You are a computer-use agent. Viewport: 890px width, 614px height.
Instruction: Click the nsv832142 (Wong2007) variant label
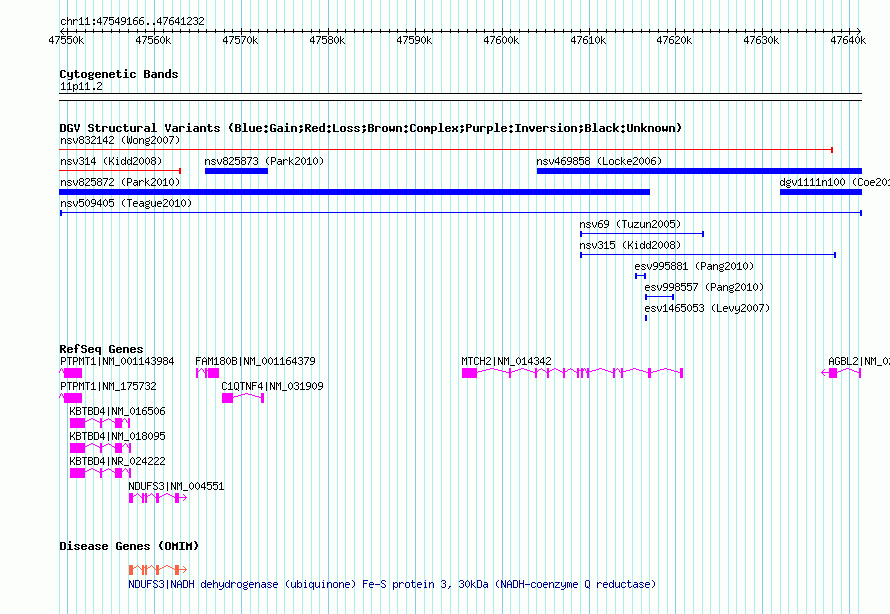click(120, 140)
